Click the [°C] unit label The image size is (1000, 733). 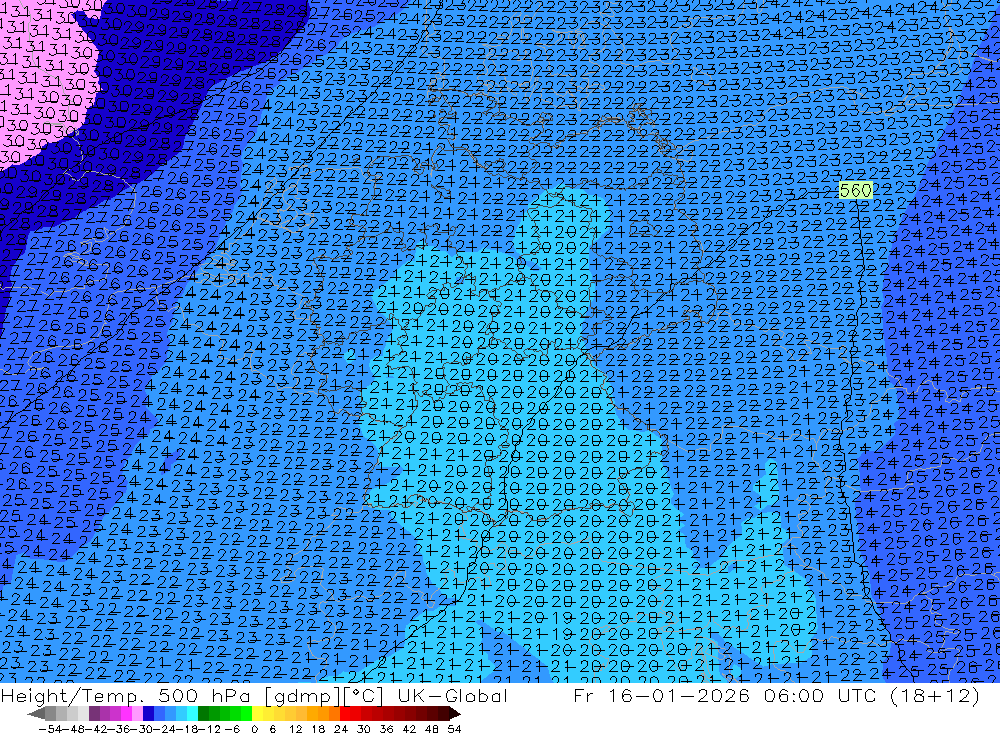[364, 696]
